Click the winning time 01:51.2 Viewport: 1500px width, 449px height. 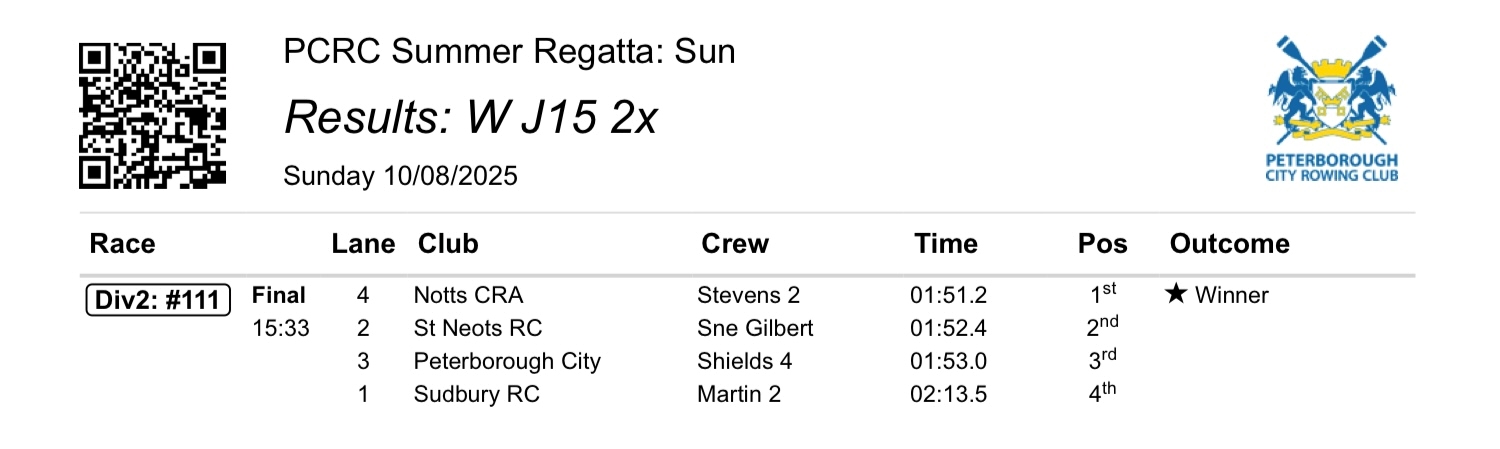point(949,295)
